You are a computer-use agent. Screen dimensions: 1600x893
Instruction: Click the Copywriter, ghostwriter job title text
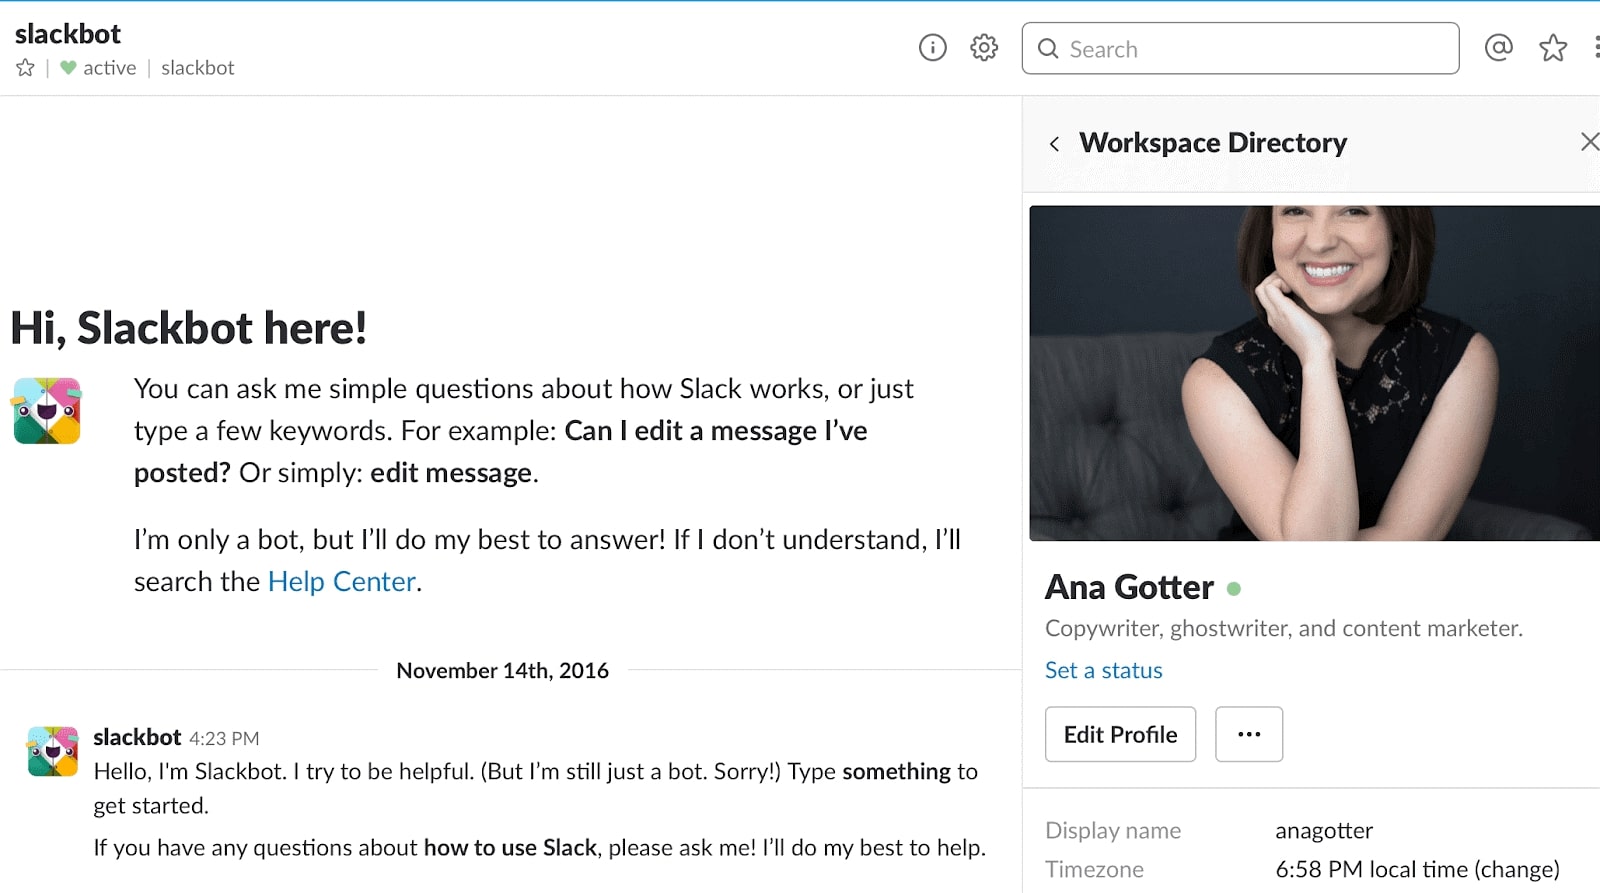[1284, 628]
